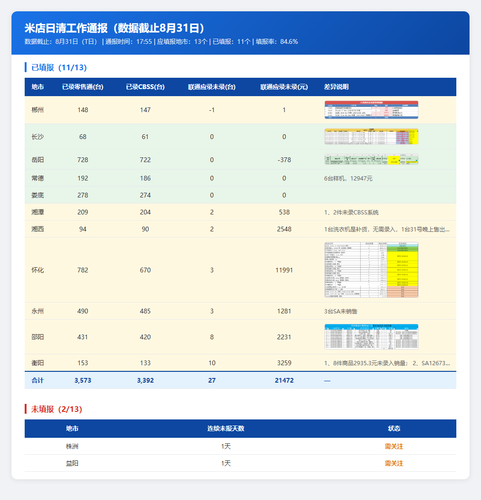Screen dimensions: 481x500
Task: Click the 6台样机 note in the 常德 row
Action: tap(348, 178)
